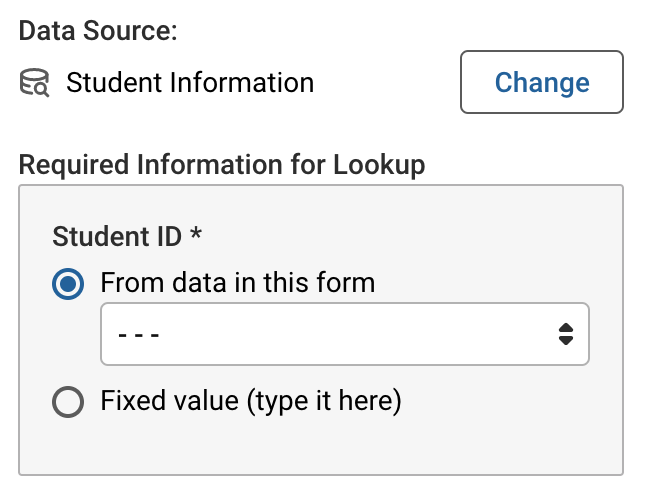Click the 'Fixed value (type it here)' label text
This screenshot has height=494, width=648.
pyautogui.click(x=250, y=402)
